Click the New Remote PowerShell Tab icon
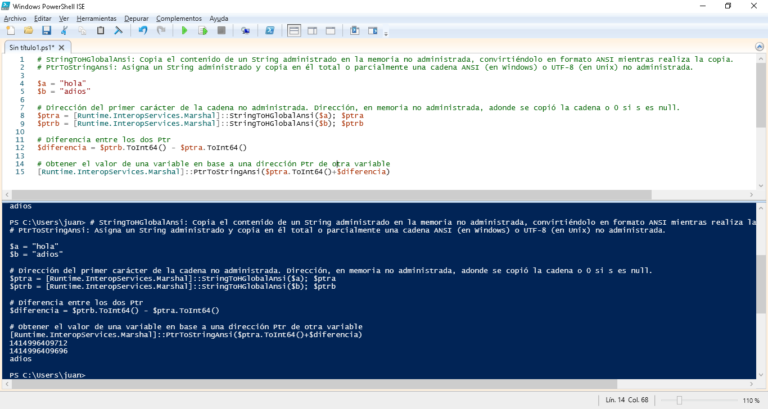This screenshot has width=768, height=409. [245, 30]
